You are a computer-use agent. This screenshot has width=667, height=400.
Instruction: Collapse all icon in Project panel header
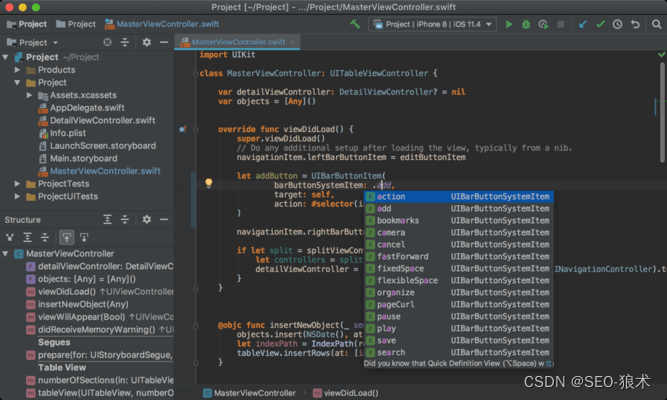click(x=125, y=42)
